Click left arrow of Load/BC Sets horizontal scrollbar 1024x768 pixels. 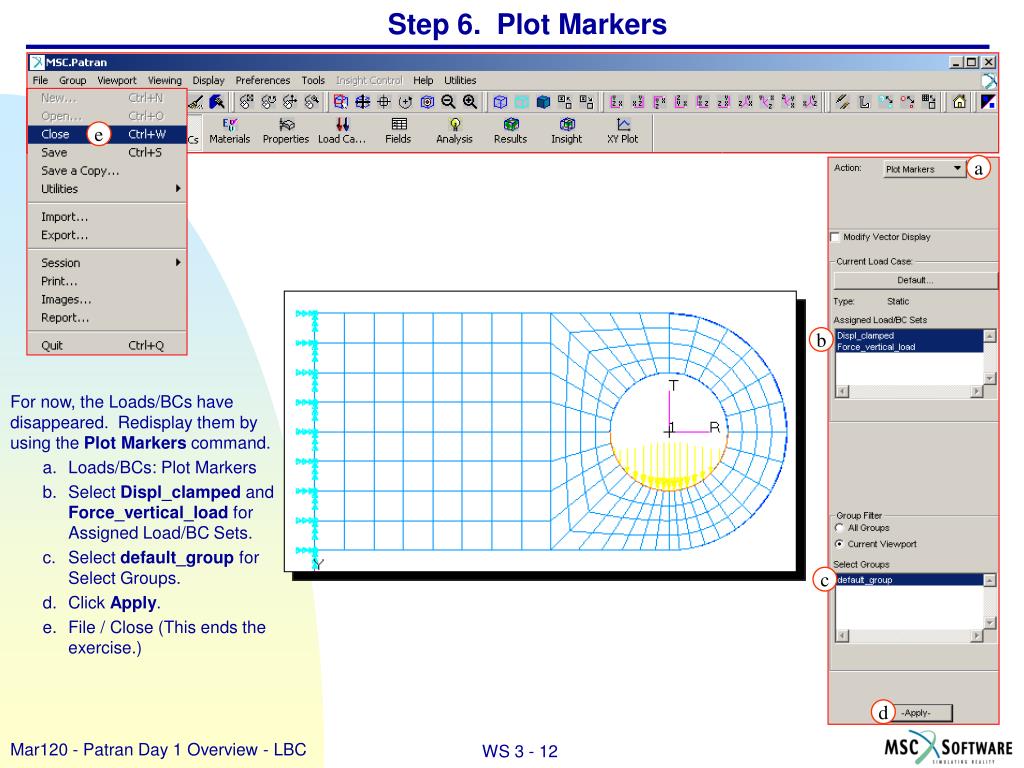[x=842, y=391]
